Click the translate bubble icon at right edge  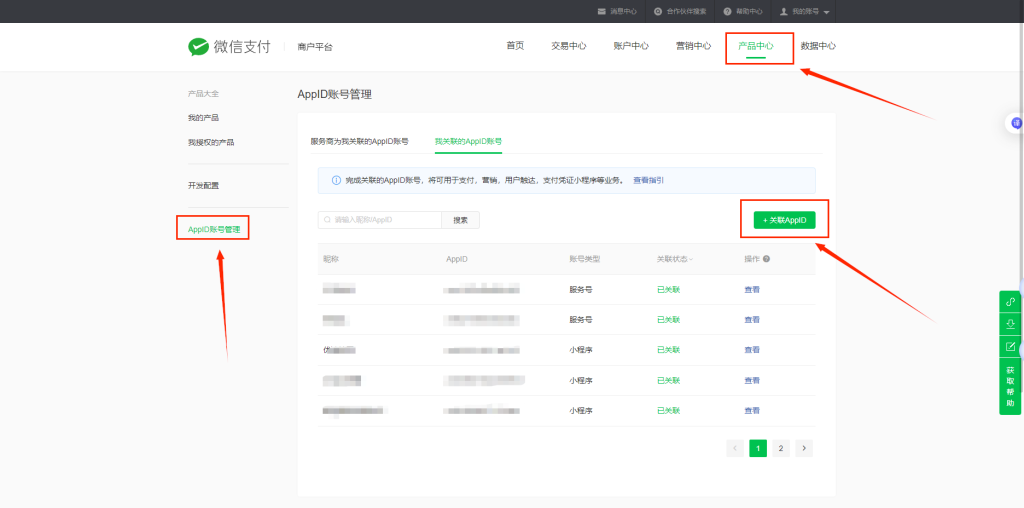click(1016, 123)
